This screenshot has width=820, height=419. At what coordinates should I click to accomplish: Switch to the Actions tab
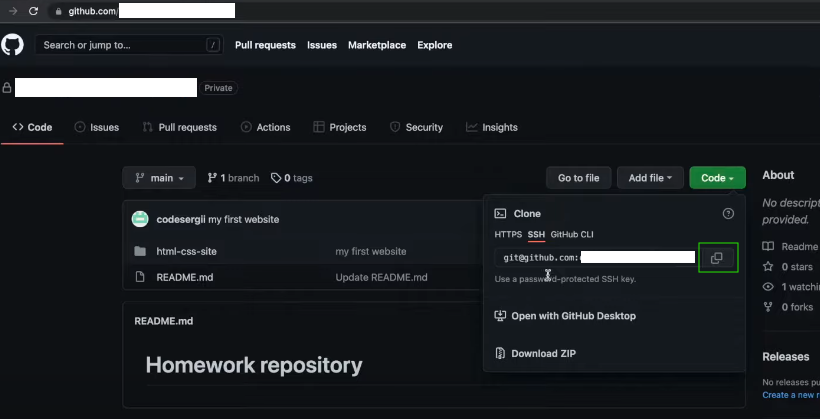[x=265, y=127]
